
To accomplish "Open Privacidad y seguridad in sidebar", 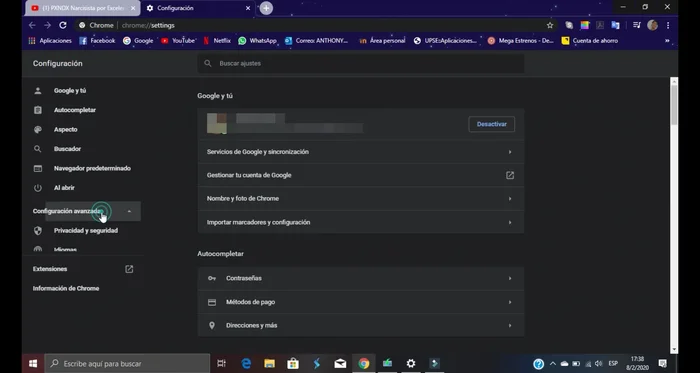I will (86, 231).
